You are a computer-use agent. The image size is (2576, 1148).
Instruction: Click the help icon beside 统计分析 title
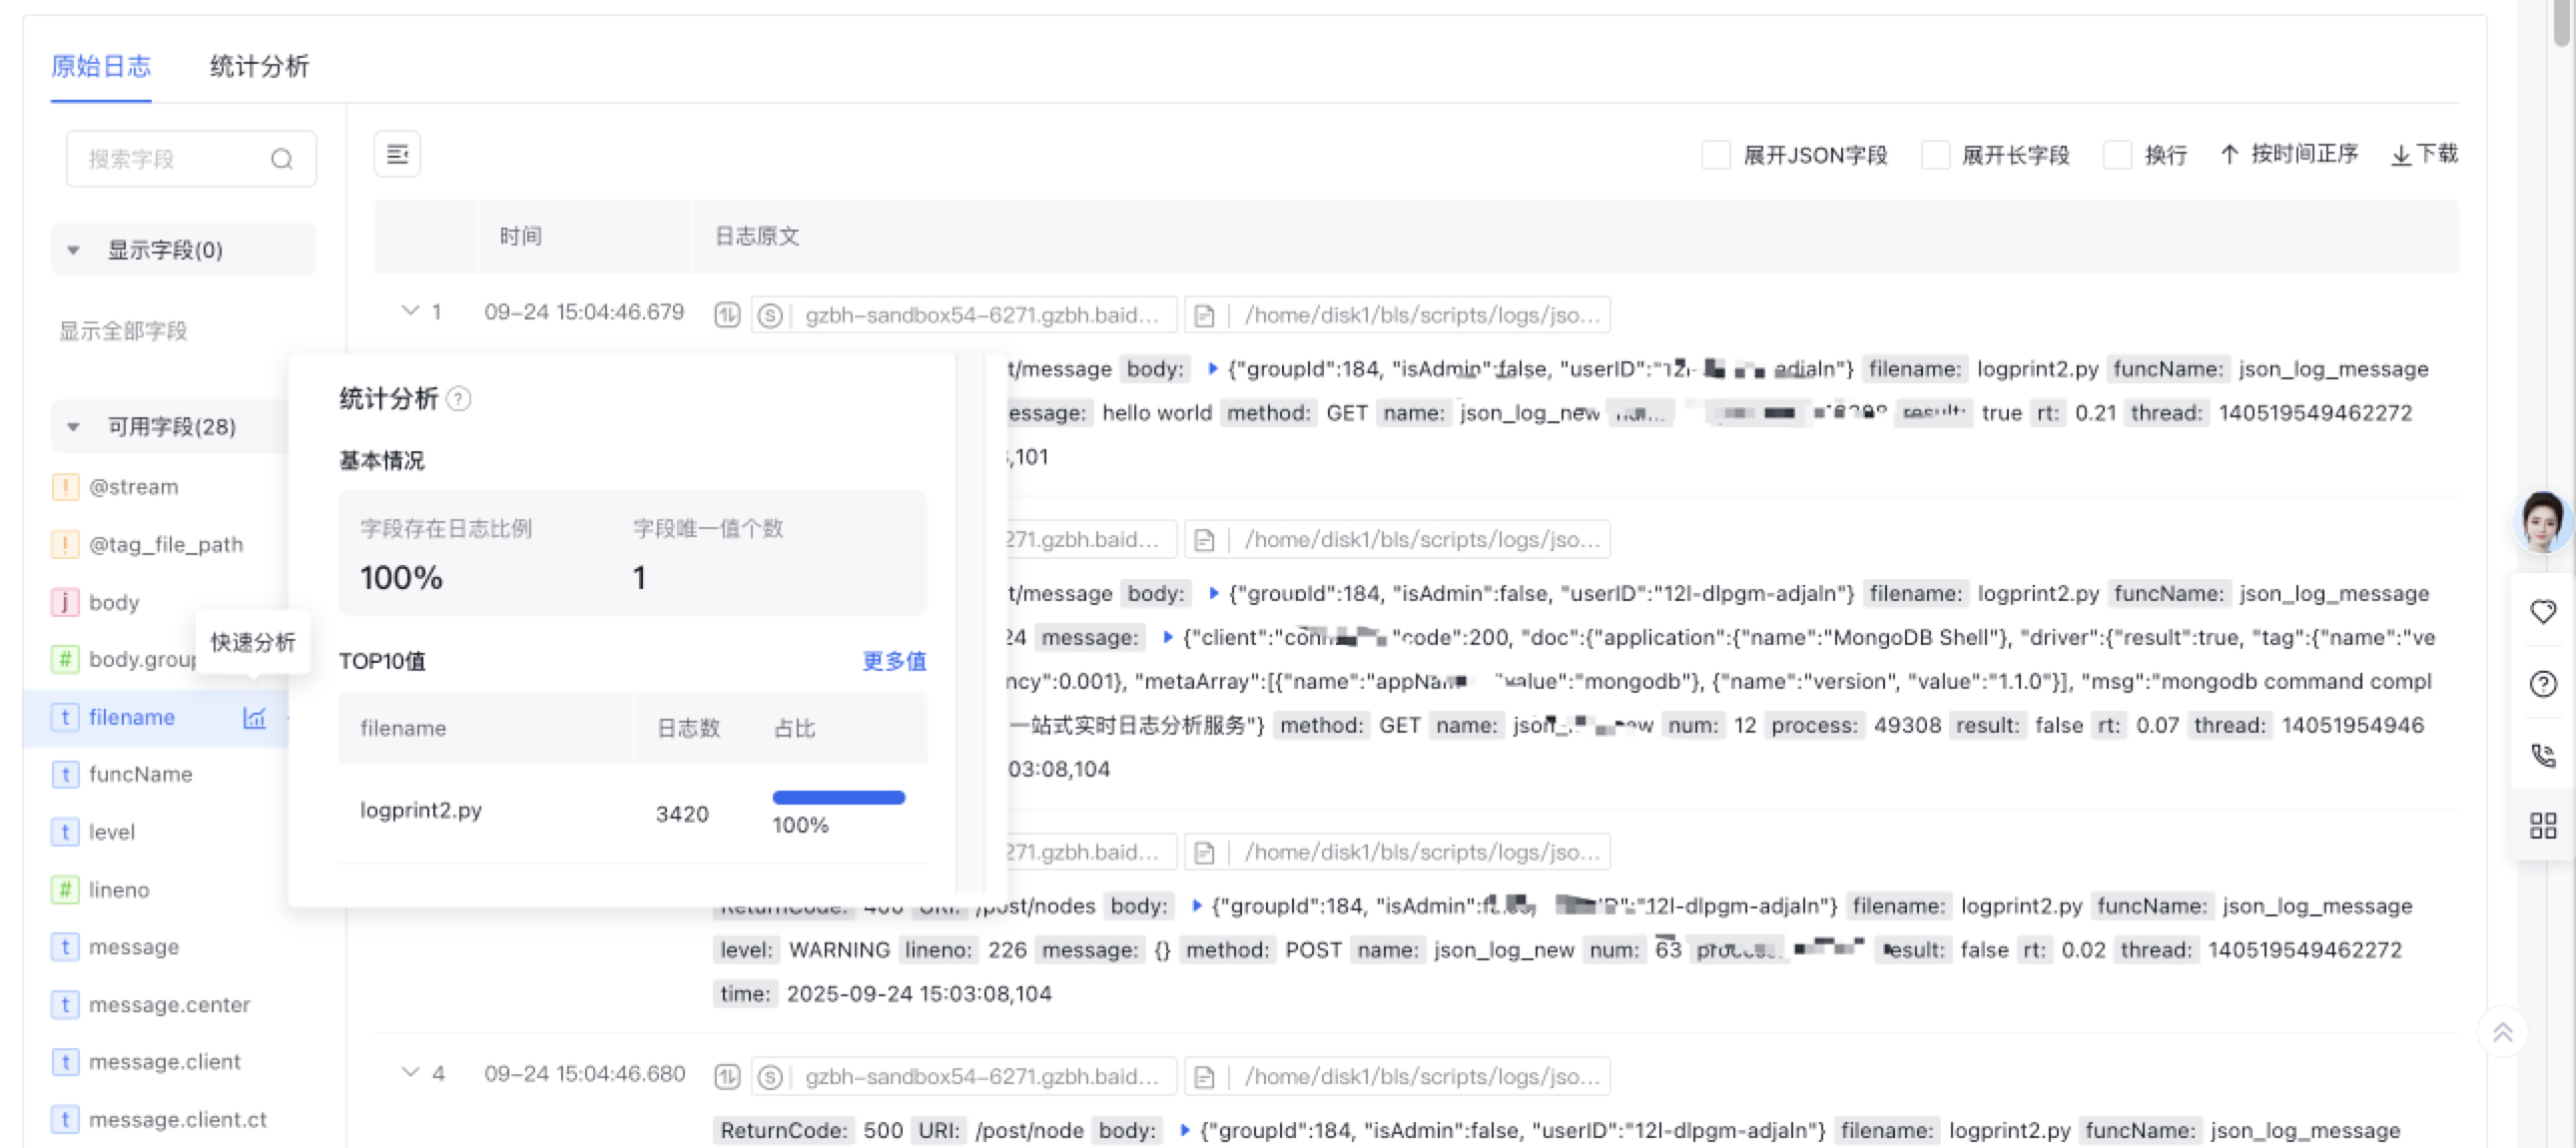(x=459, y=399)
